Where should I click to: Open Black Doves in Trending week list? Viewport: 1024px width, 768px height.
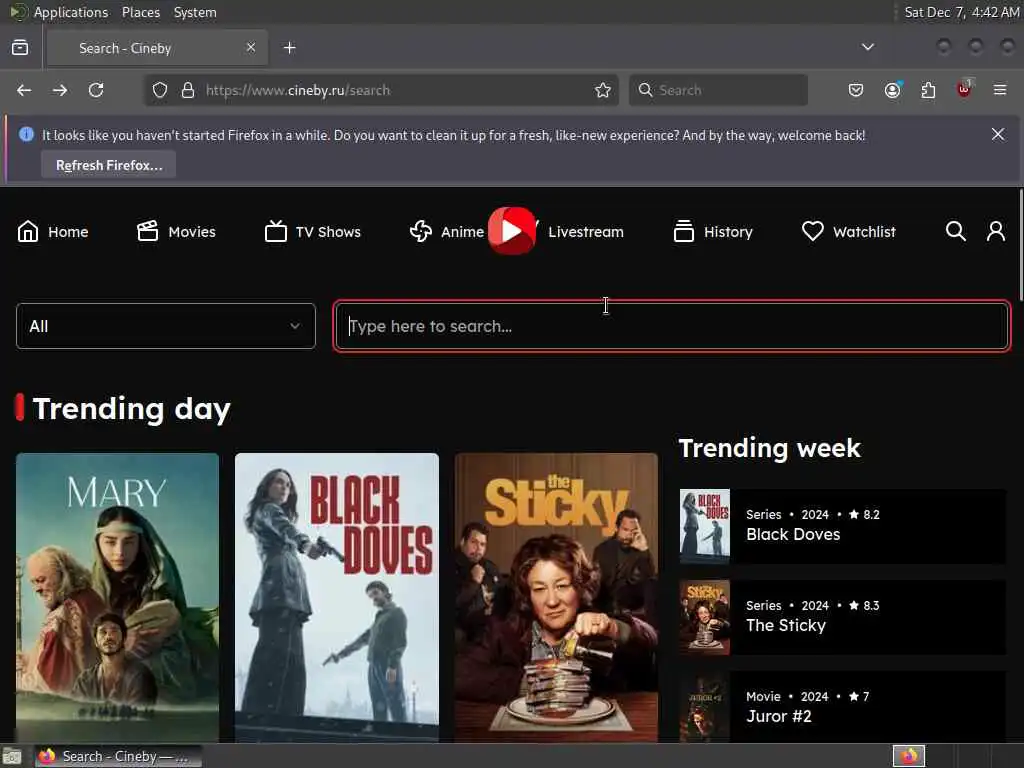coord(842,526)
